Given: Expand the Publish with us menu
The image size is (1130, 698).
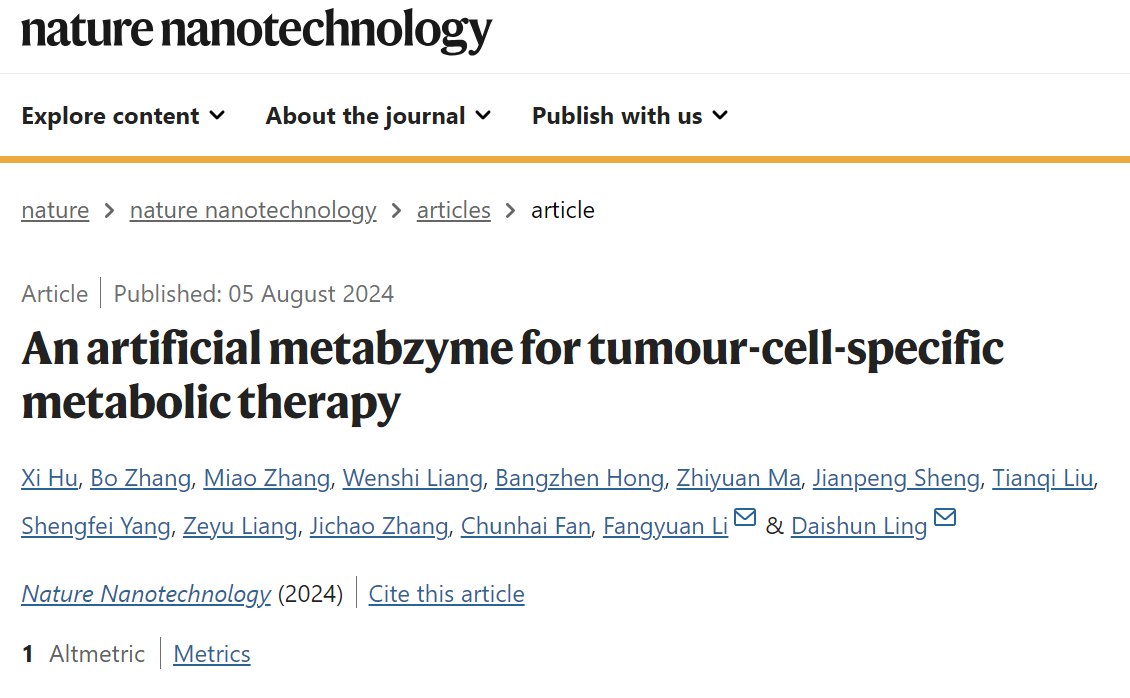Looking at the screenshot, I should (x=630, y=115).
